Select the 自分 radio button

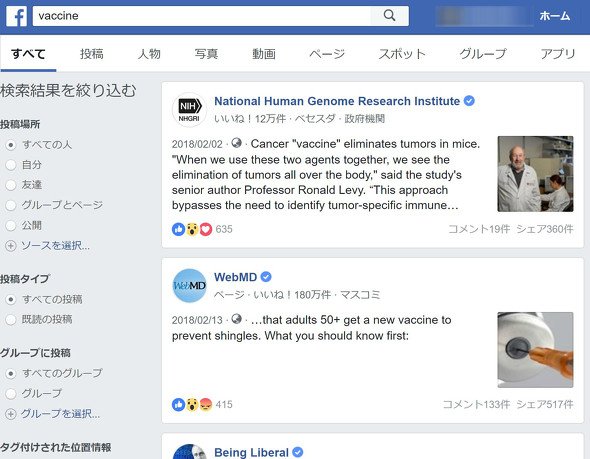coord(11,165)
